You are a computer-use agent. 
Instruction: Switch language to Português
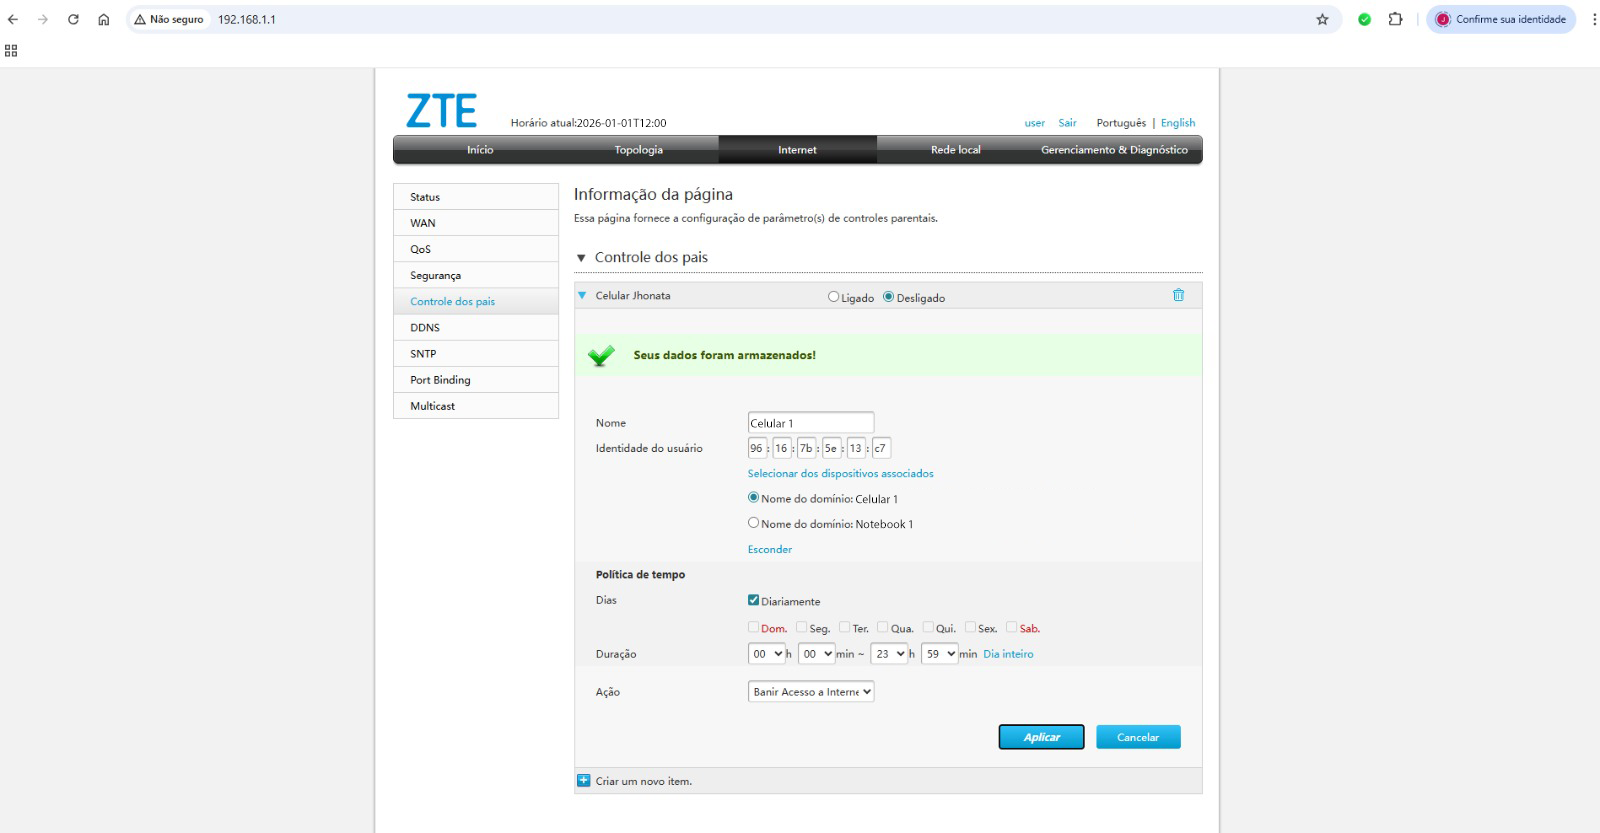click(1121, 123)
